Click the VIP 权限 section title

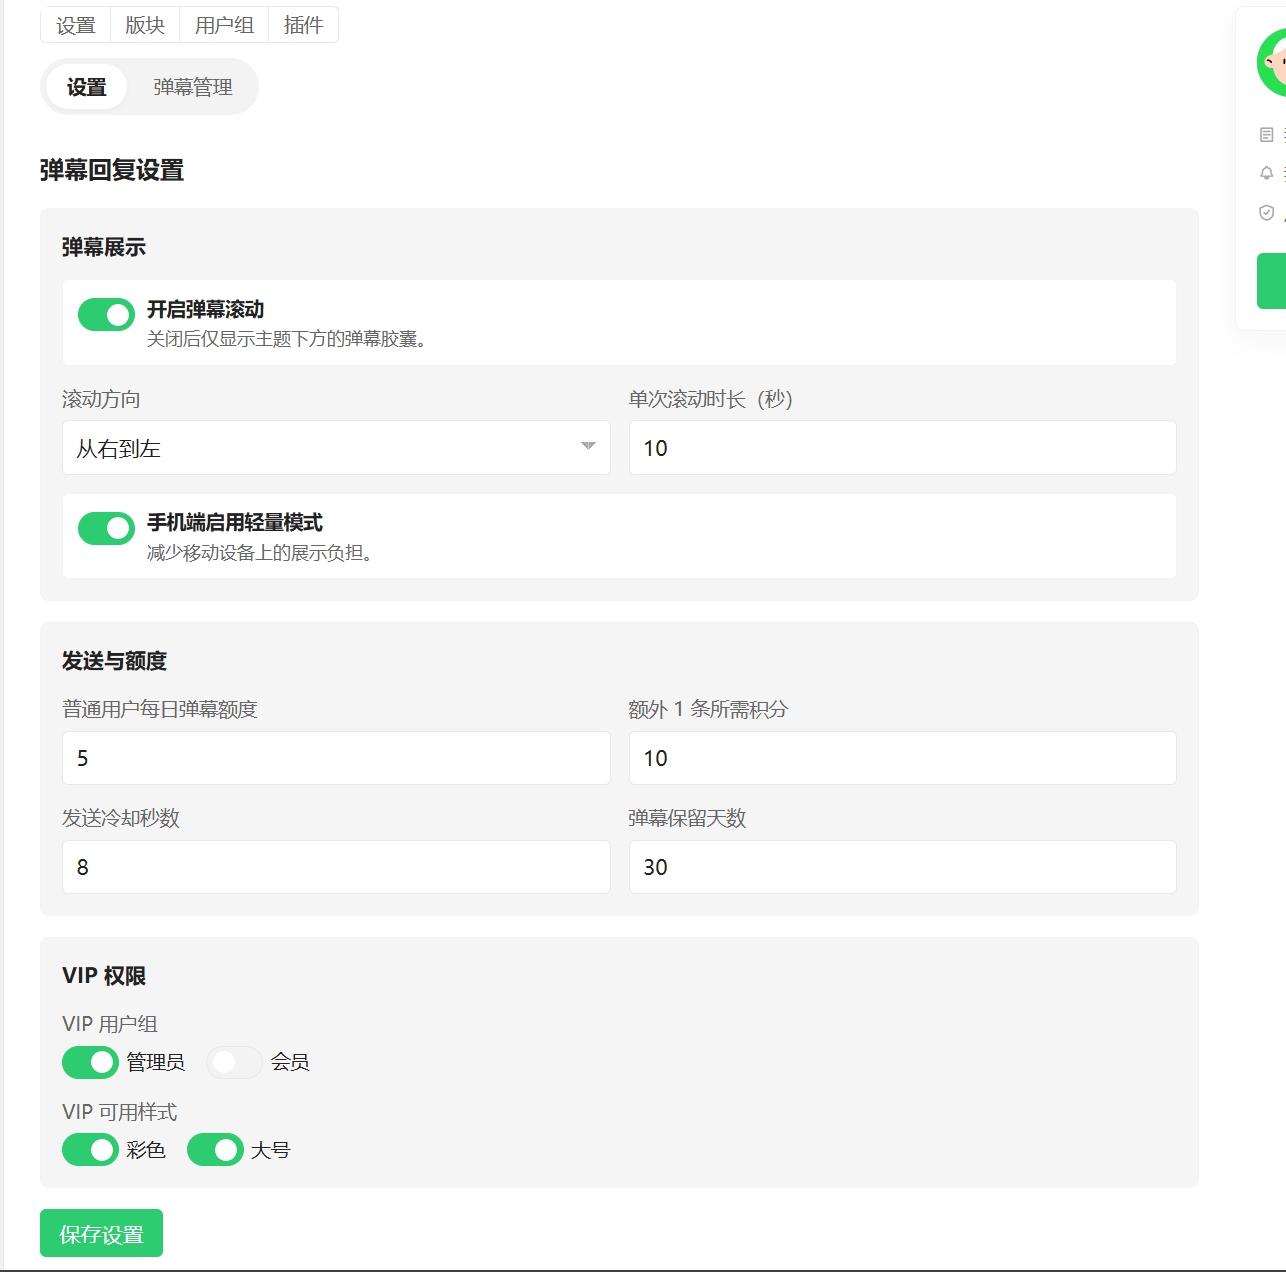tap(104, 976)
